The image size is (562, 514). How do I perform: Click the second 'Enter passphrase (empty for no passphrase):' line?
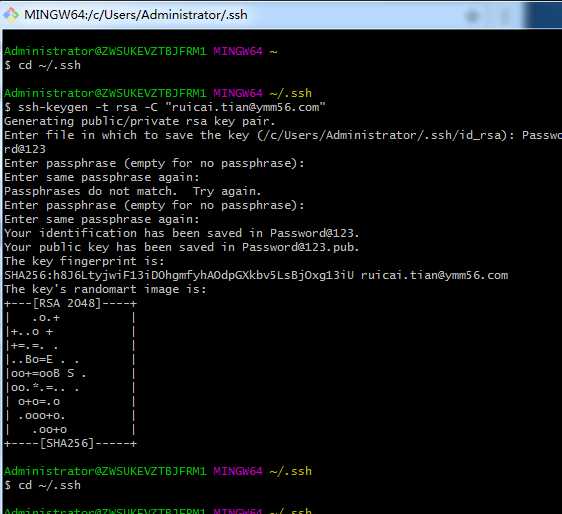coord(154,205)
